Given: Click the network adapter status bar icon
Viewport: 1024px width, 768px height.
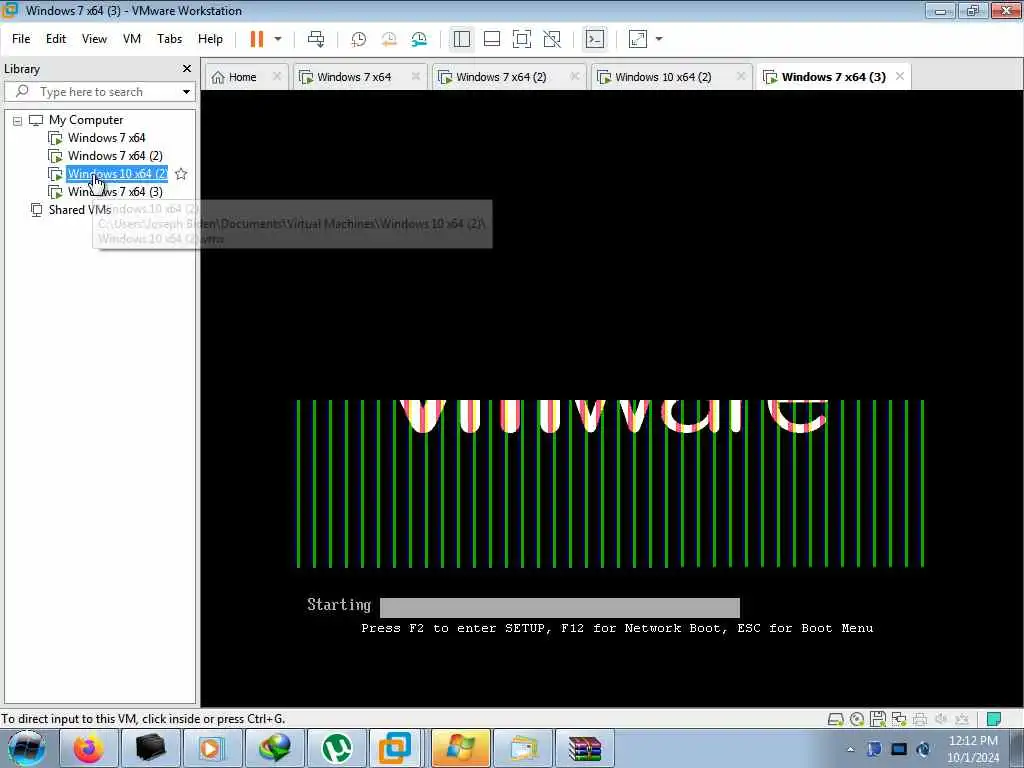Looking at the screenshot, I should 899,720.
